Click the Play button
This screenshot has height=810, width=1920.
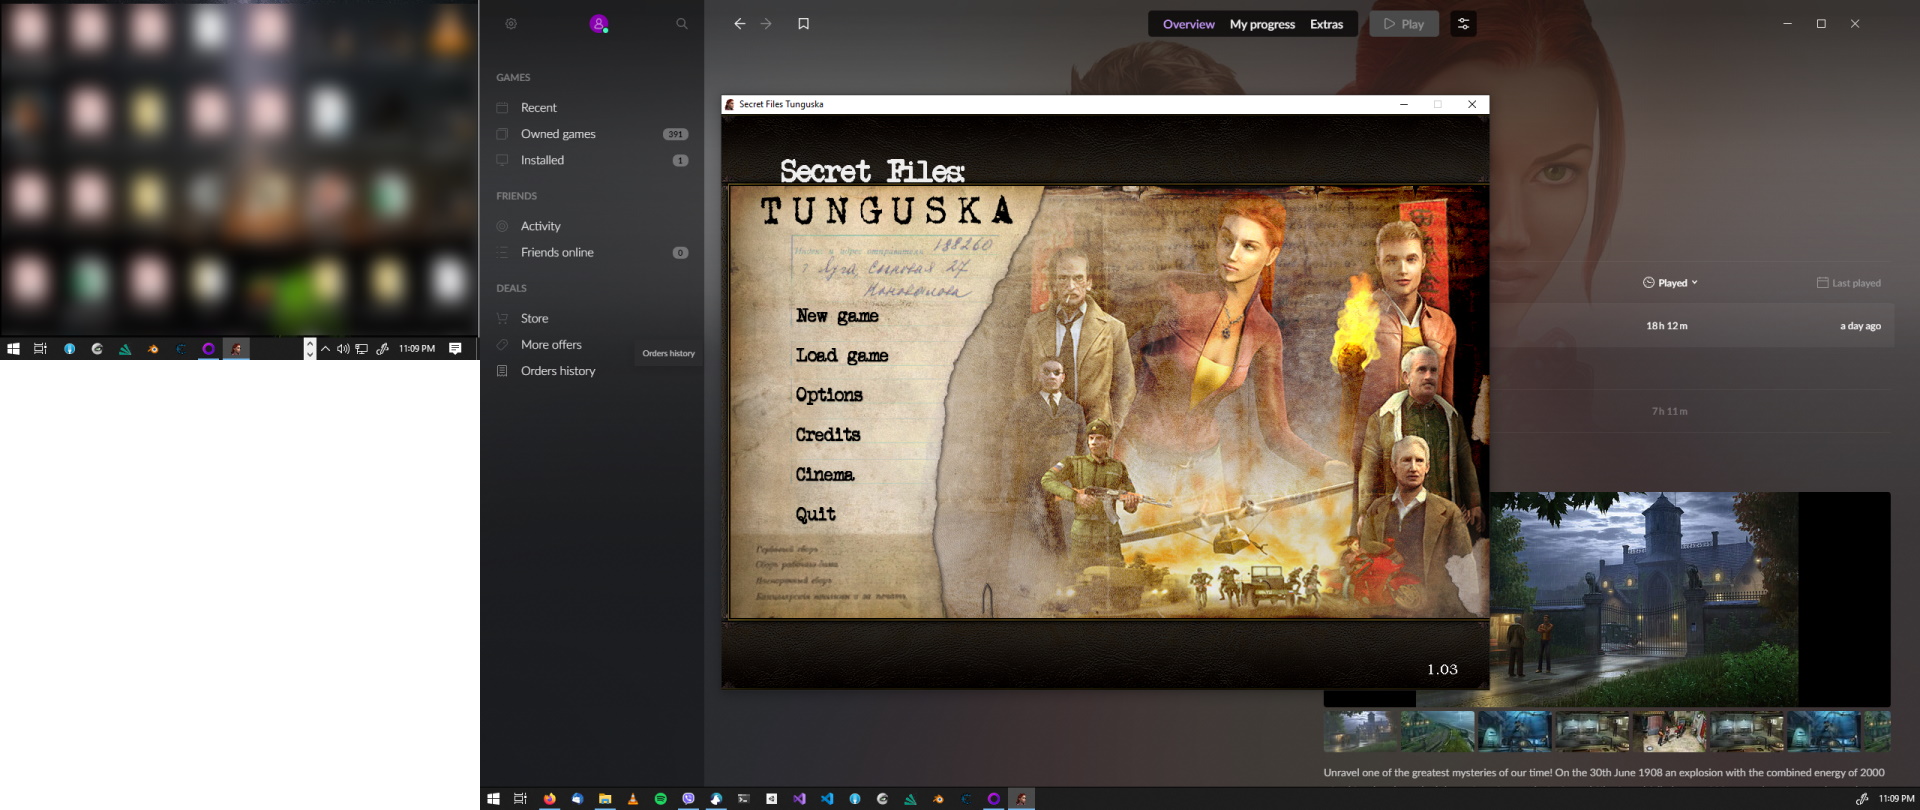click(x=1404, y=23)
